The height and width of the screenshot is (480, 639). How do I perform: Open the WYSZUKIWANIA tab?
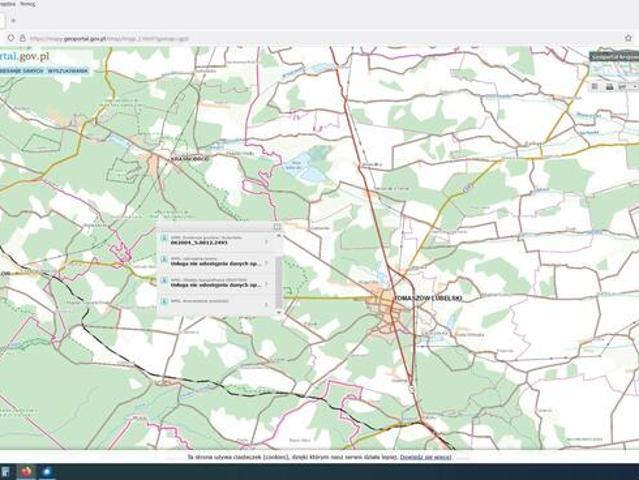tap(69, 71)
